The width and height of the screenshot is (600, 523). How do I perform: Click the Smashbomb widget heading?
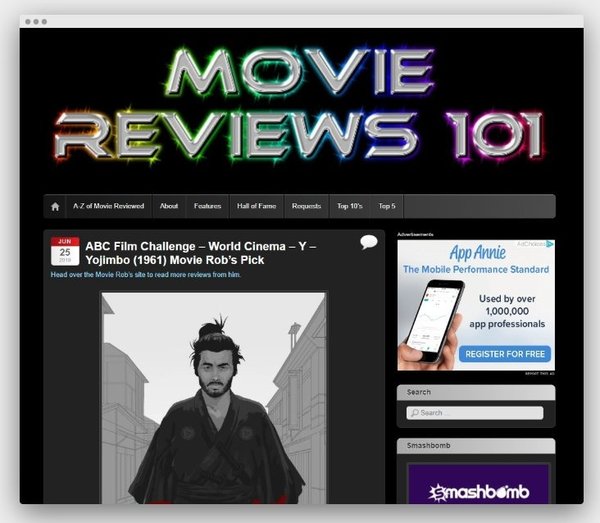click(429, 446)
